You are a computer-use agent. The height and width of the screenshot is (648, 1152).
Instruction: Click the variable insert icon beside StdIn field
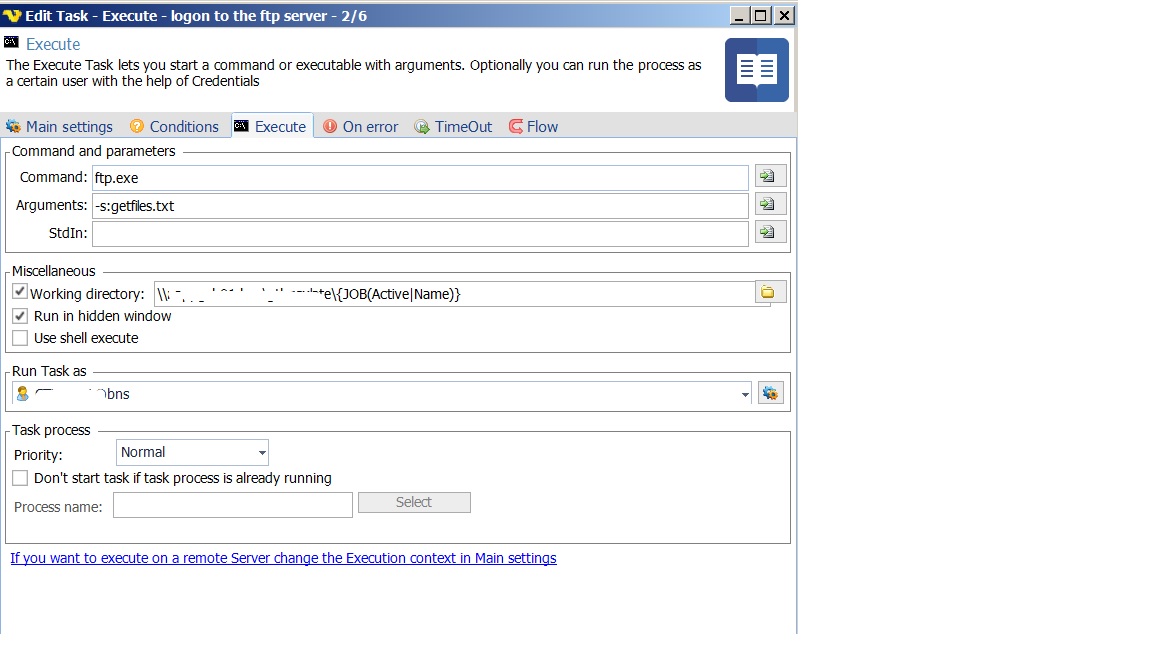[769, 232]
